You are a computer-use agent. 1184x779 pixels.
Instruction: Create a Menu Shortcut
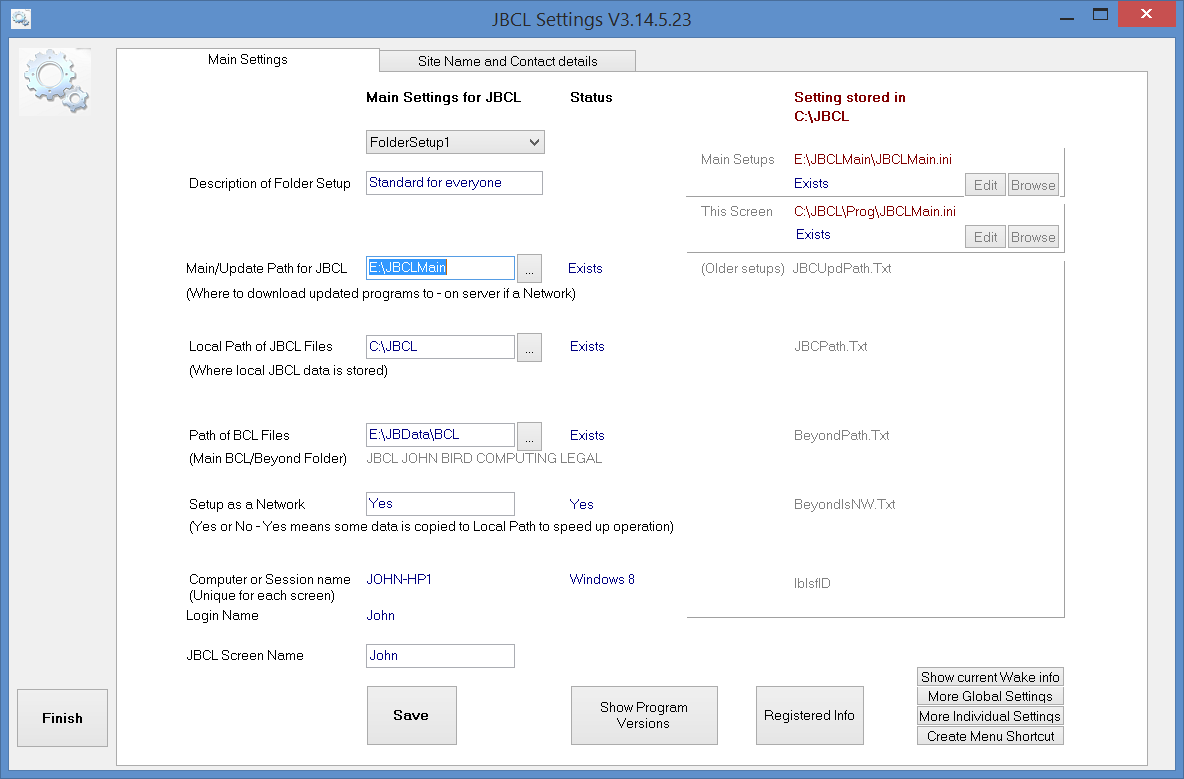[x=989, y=735]
